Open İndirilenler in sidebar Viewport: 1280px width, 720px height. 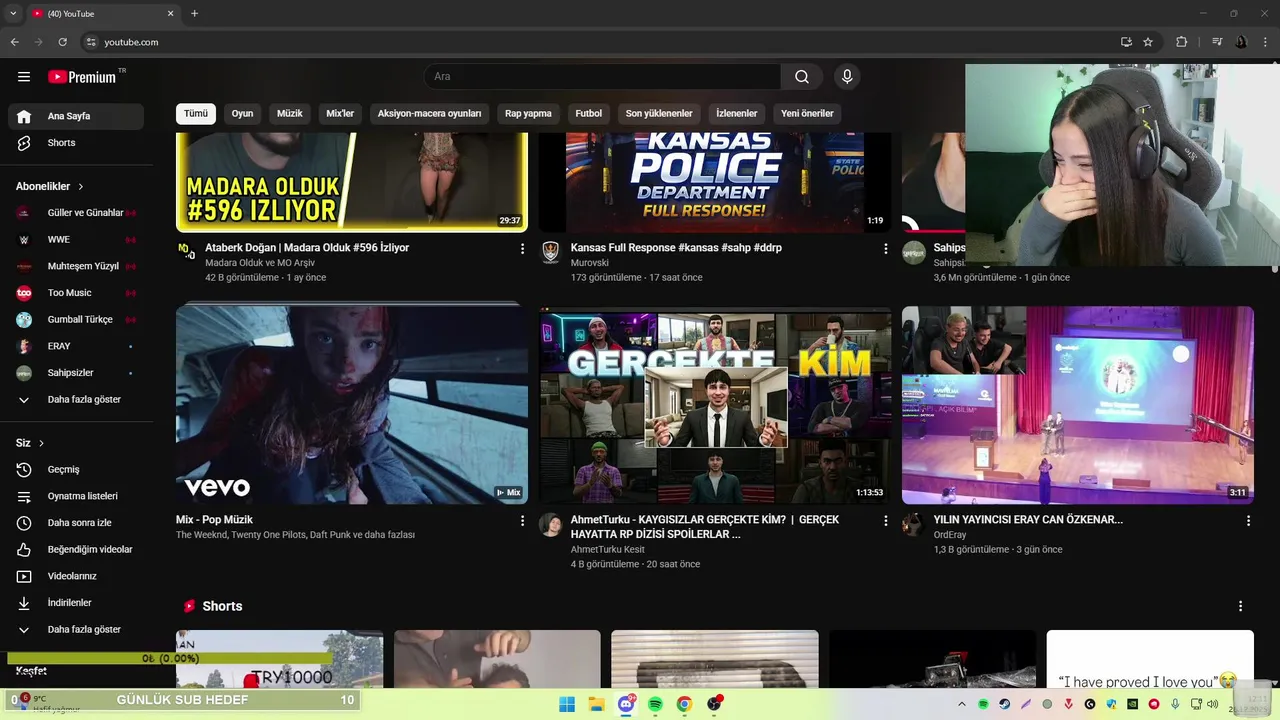pyautogui.click(x=76, y=603)
